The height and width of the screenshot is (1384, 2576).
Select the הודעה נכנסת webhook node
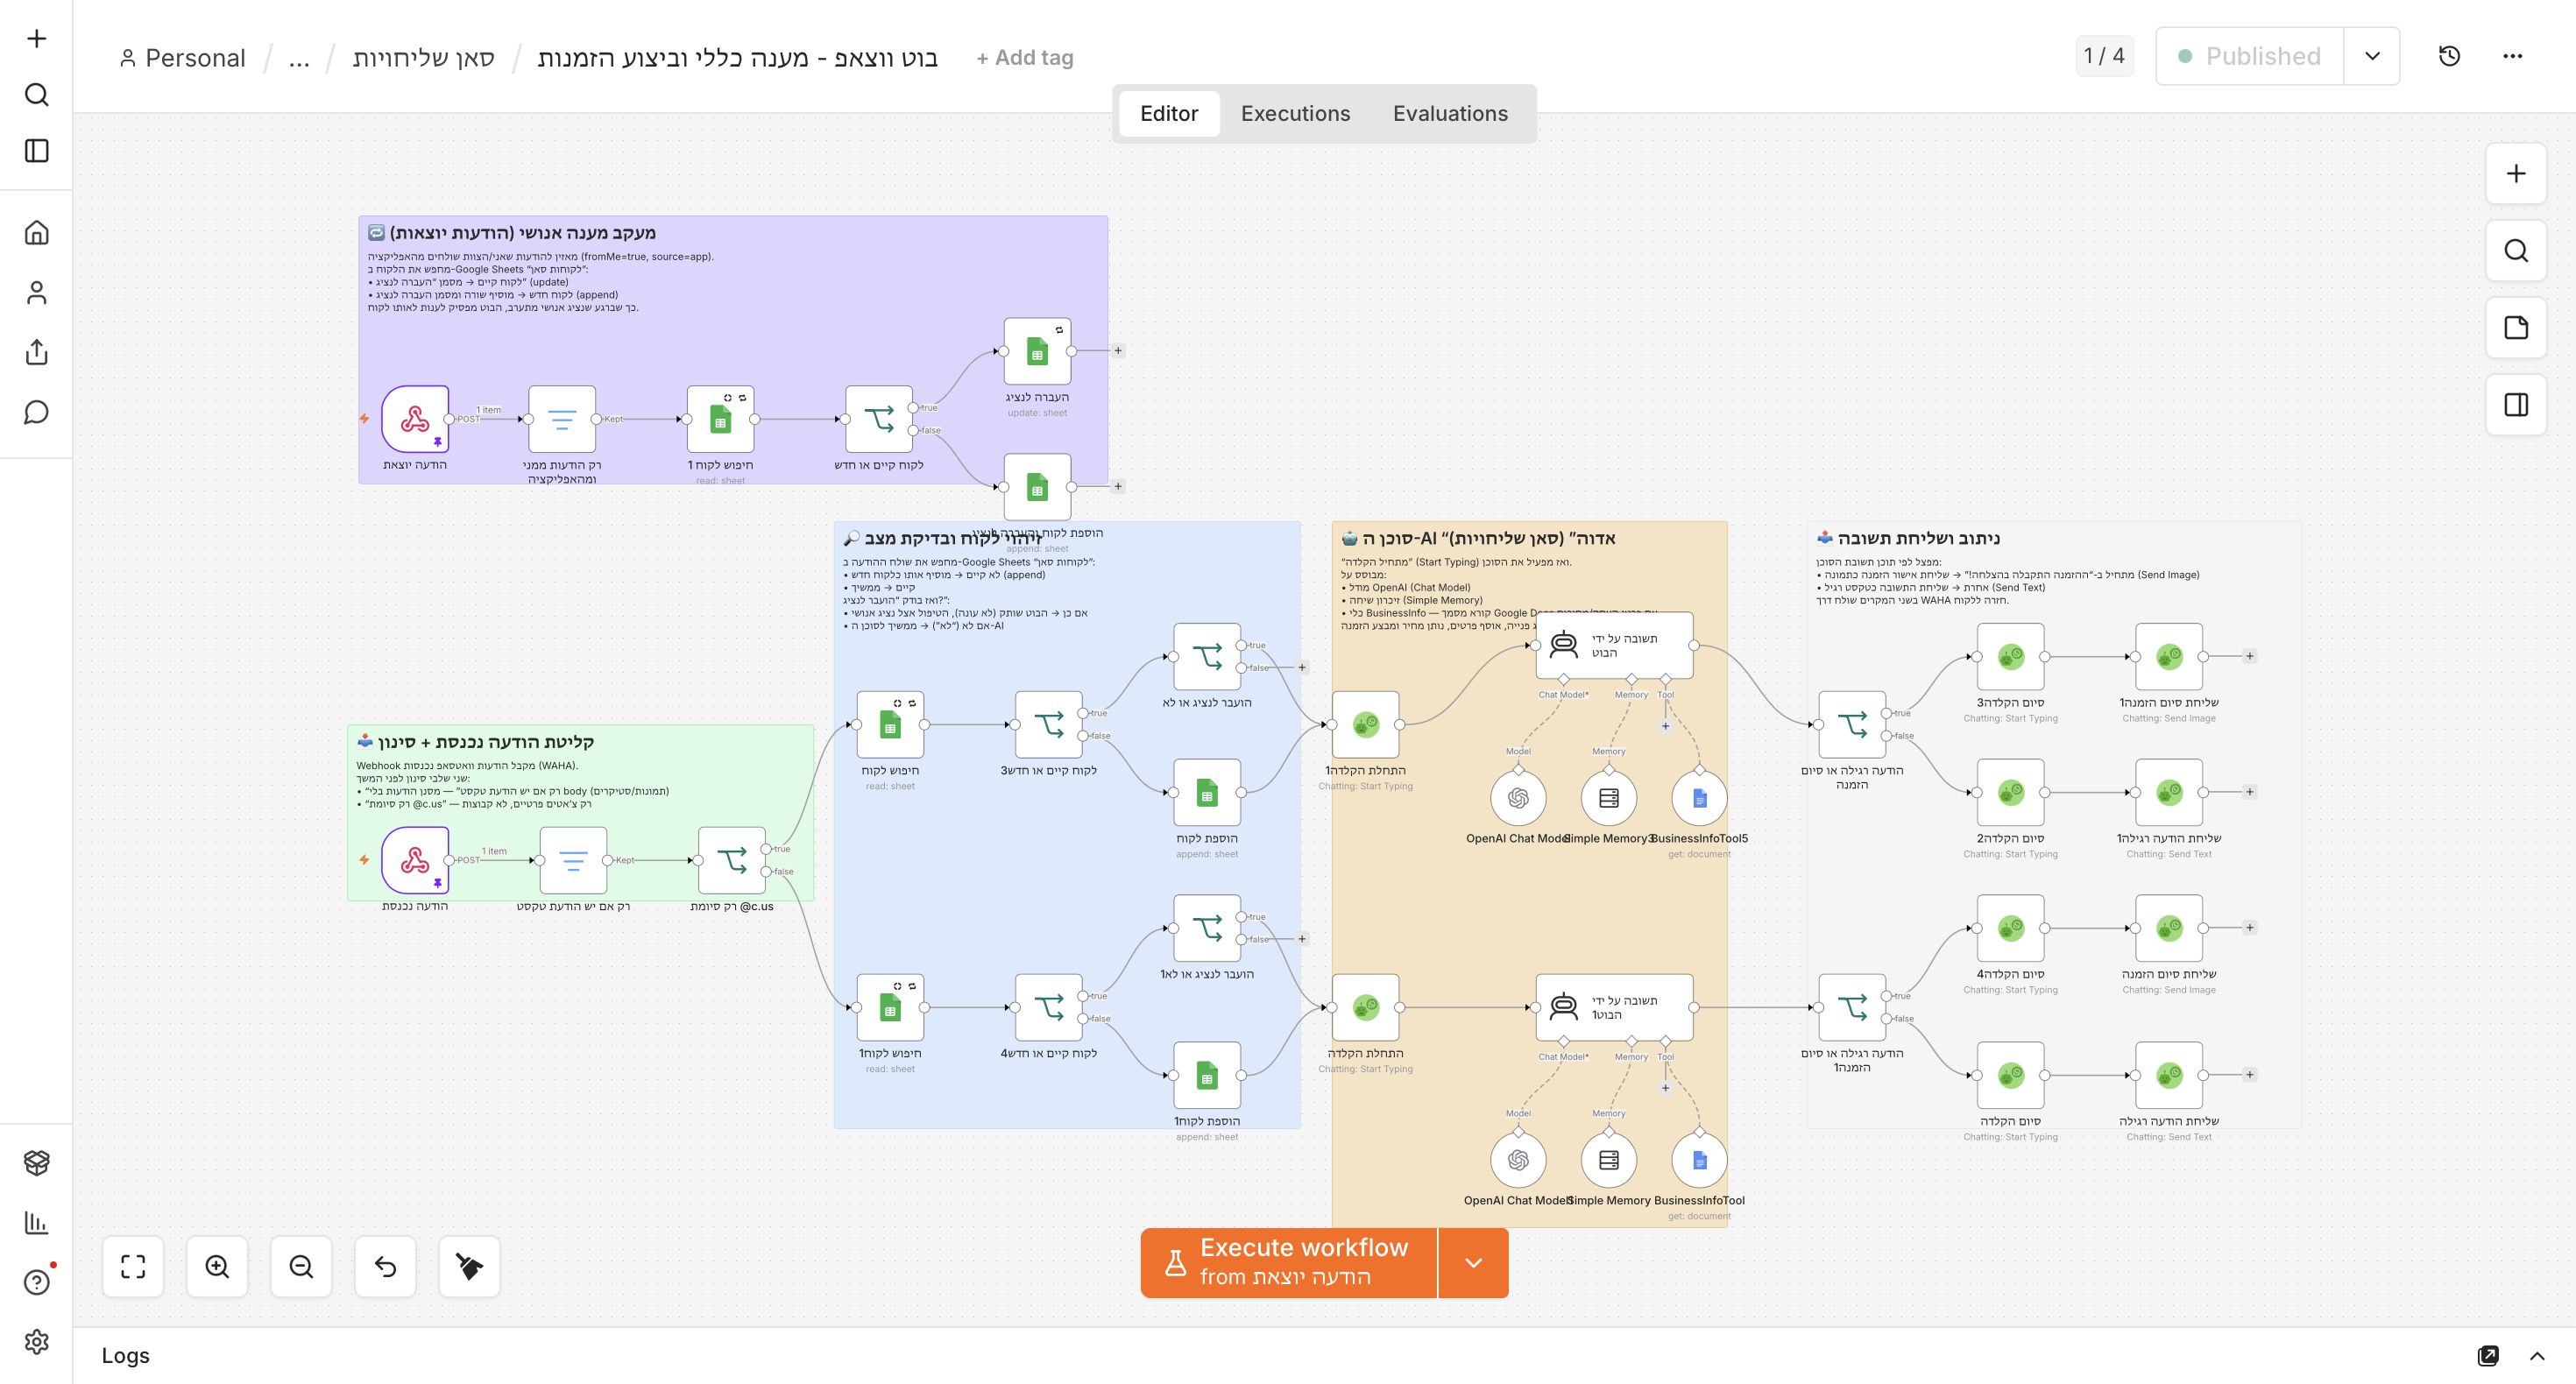click(415, 860)
